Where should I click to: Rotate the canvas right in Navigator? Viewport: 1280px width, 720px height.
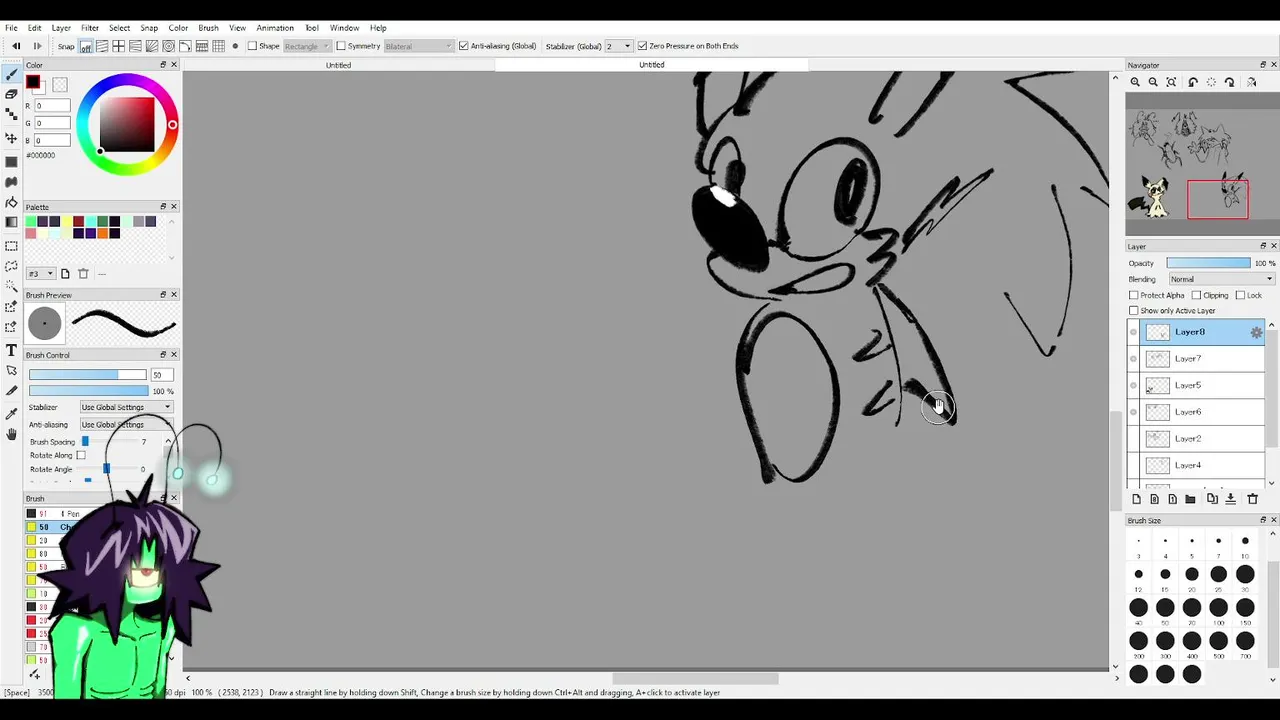click(x=1230, y=82)
